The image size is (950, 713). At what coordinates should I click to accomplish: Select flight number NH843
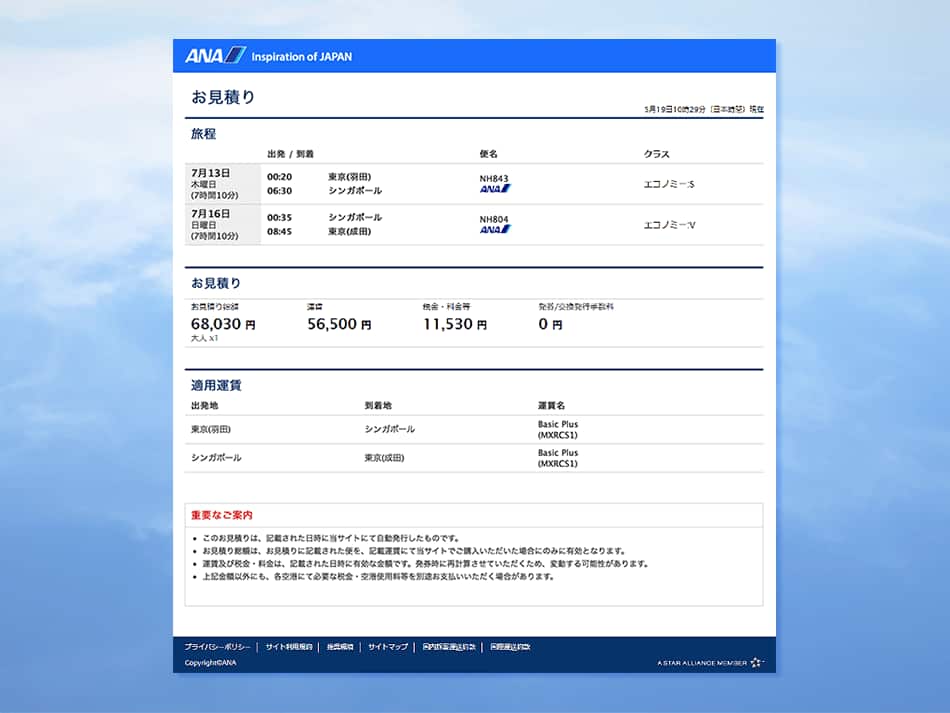click(x=494, y=178)
